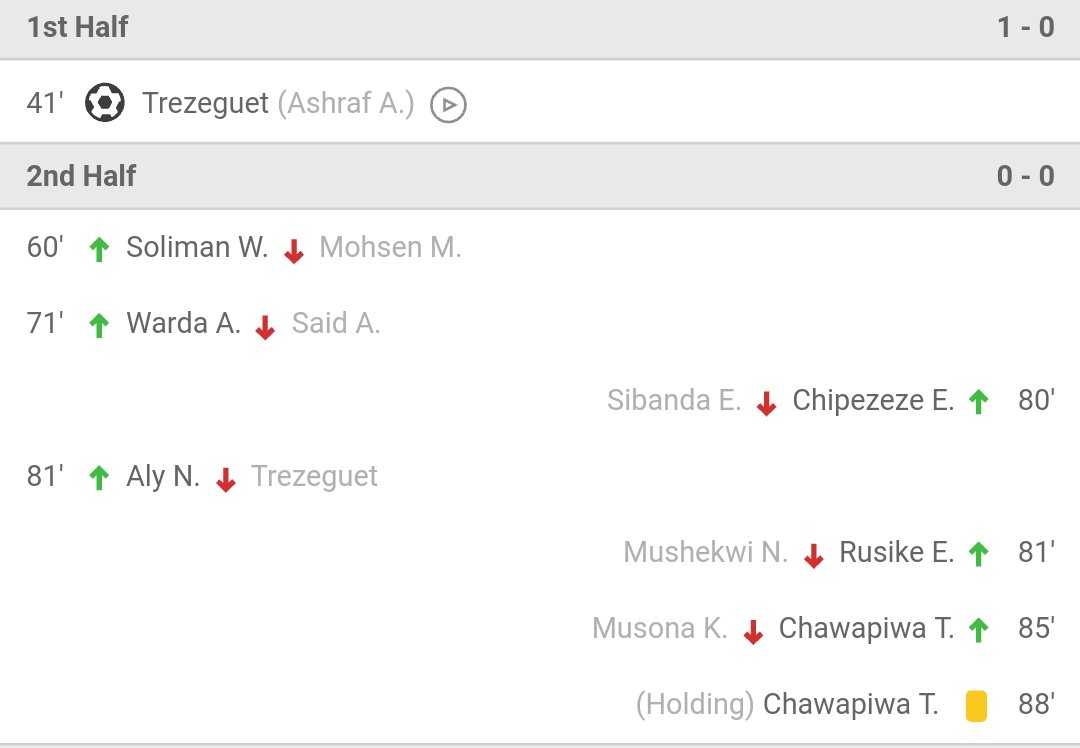
Task: Click the 88' Holding booking text
Action: 694,705
